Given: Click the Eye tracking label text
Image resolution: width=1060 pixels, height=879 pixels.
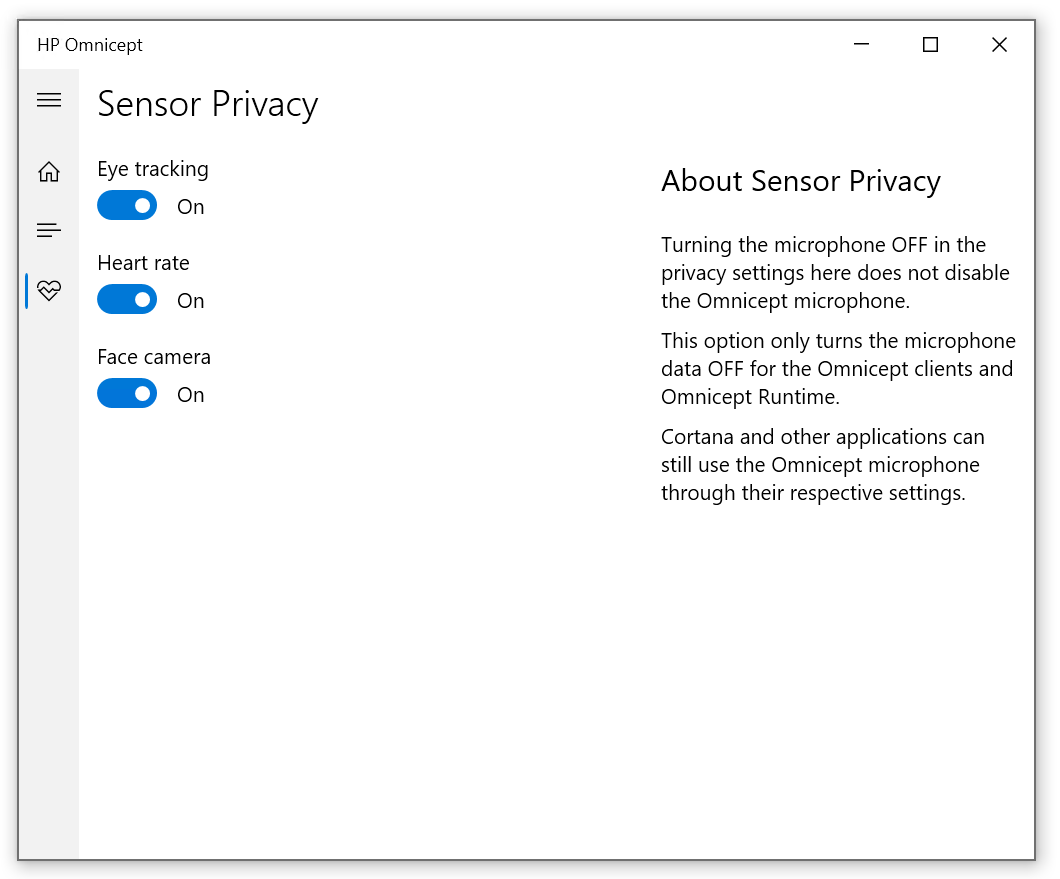Looking at the screenshot, I should click(x=153, y=169).
